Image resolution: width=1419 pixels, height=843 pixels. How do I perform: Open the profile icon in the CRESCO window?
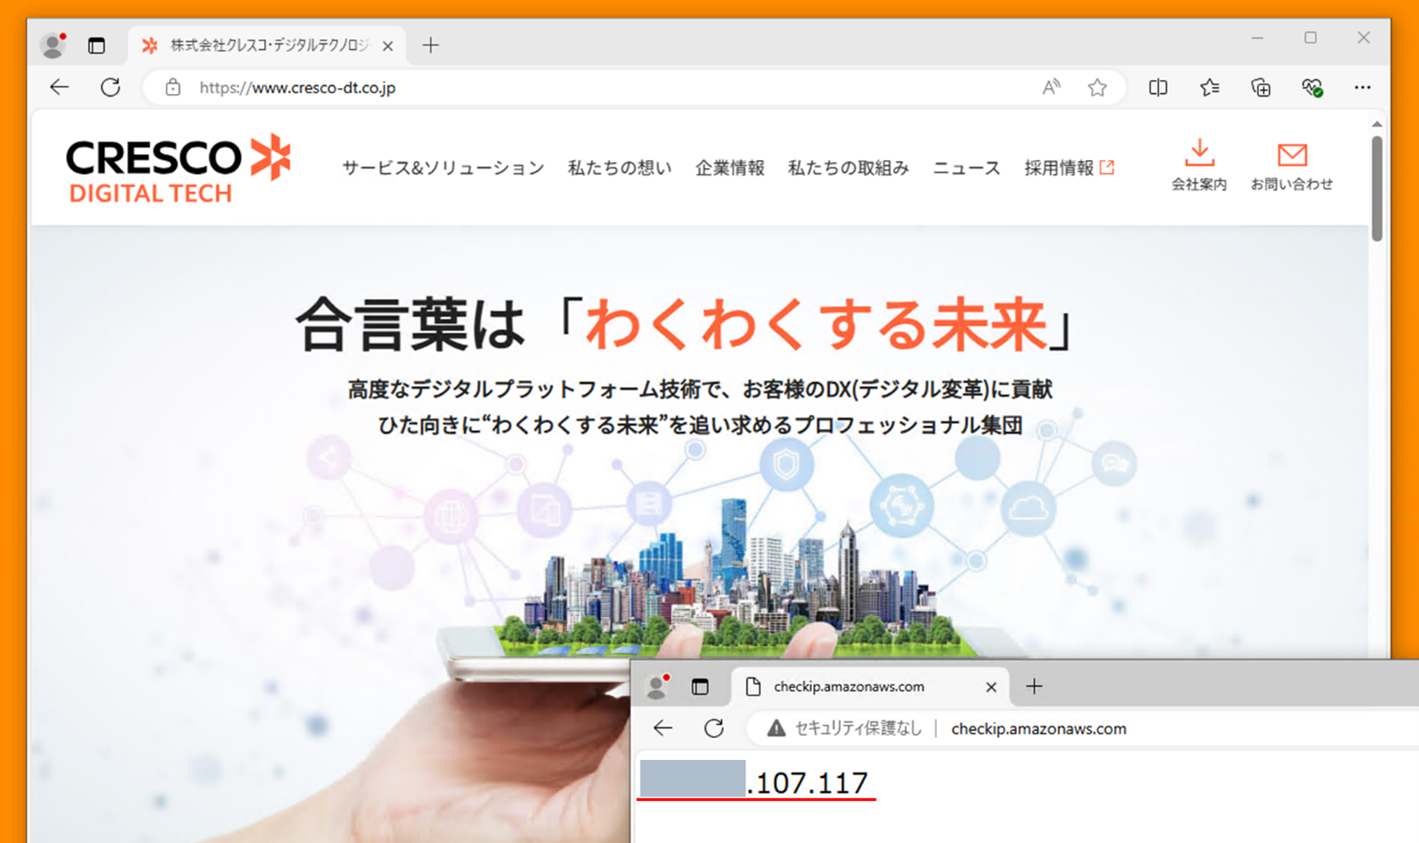click(x=52, y=45)
